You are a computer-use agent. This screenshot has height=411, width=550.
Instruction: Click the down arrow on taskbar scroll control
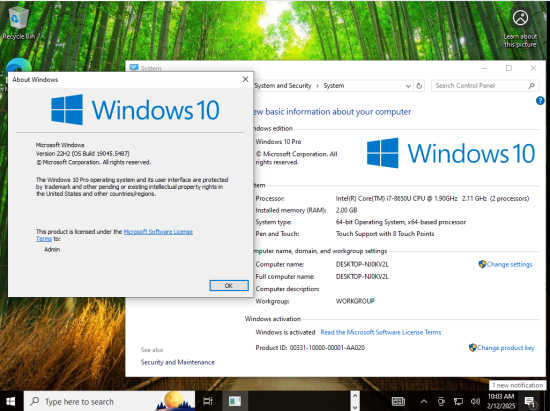coord(355,407)
